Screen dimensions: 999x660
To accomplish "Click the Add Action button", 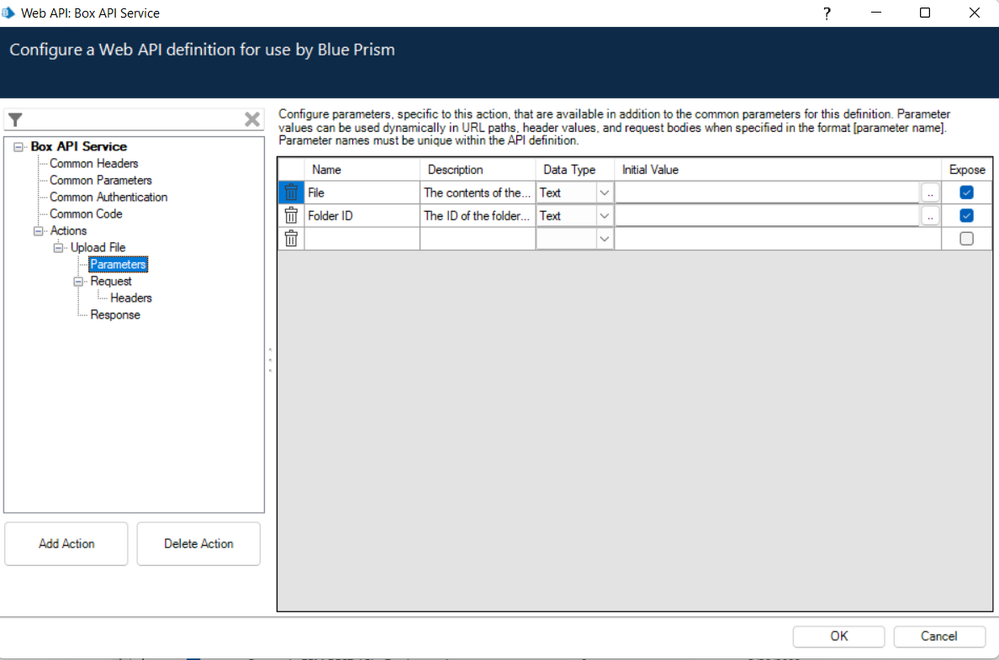I will pyautogui.click(x=66, y=544).
